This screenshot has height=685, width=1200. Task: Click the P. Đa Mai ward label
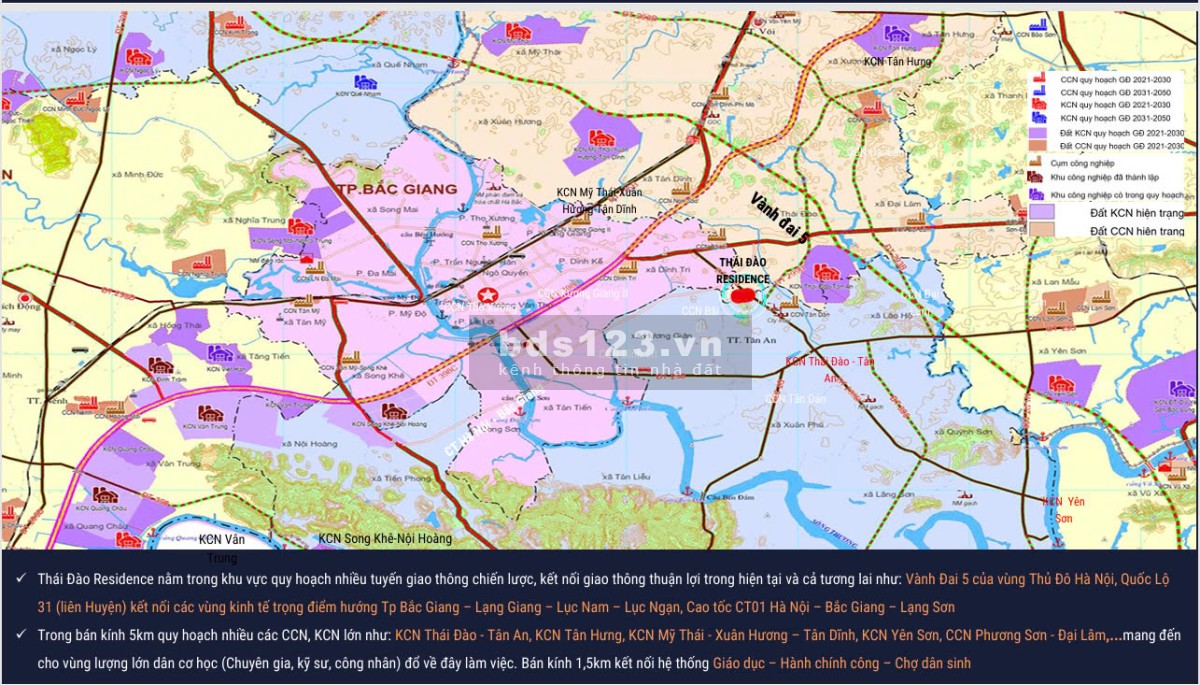(377, 272)
